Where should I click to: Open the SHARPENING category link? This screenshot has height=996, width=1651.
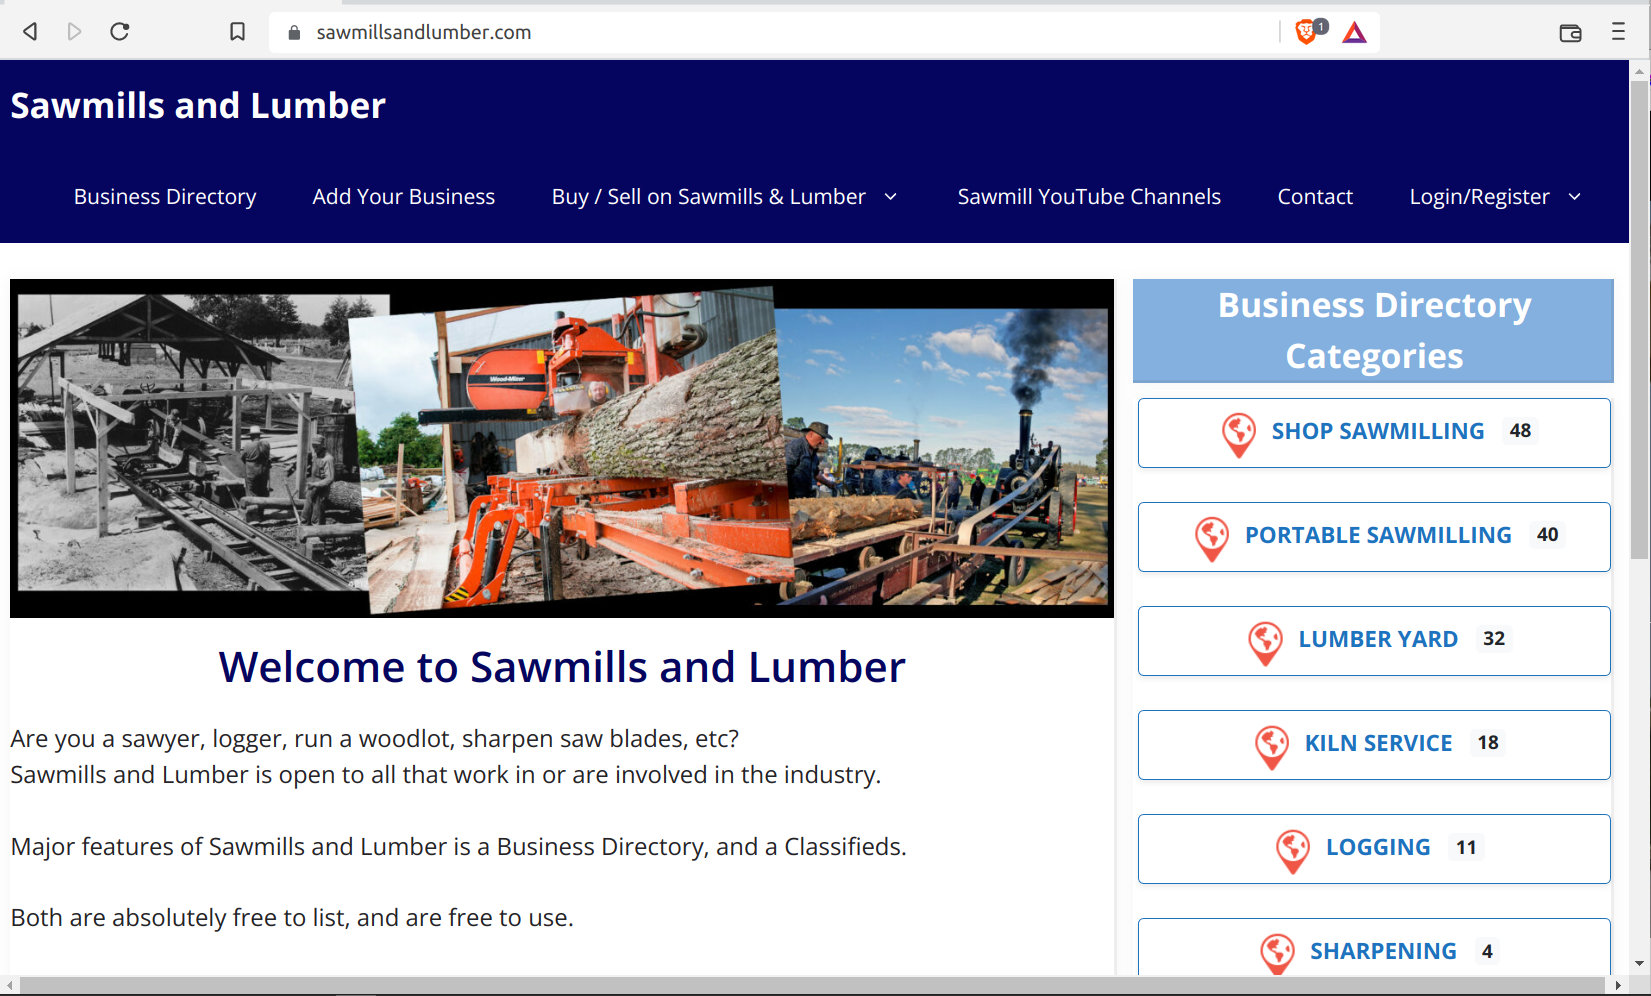pos(1383,951)
